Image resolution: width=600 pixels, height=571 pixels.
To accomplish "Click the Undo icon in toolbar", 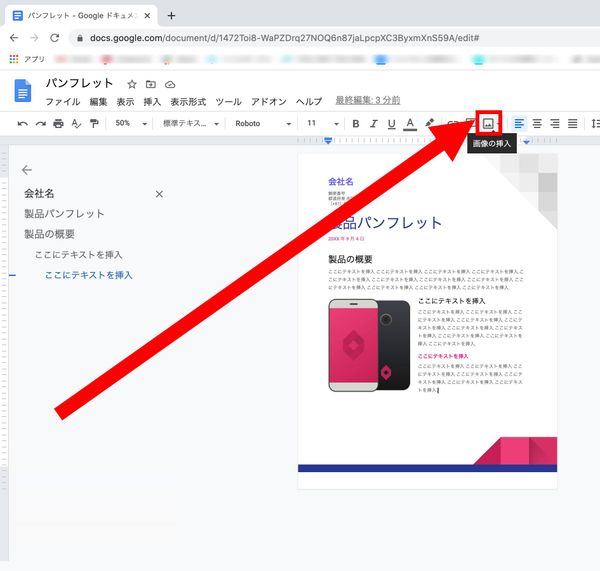I will pos(23,124).
